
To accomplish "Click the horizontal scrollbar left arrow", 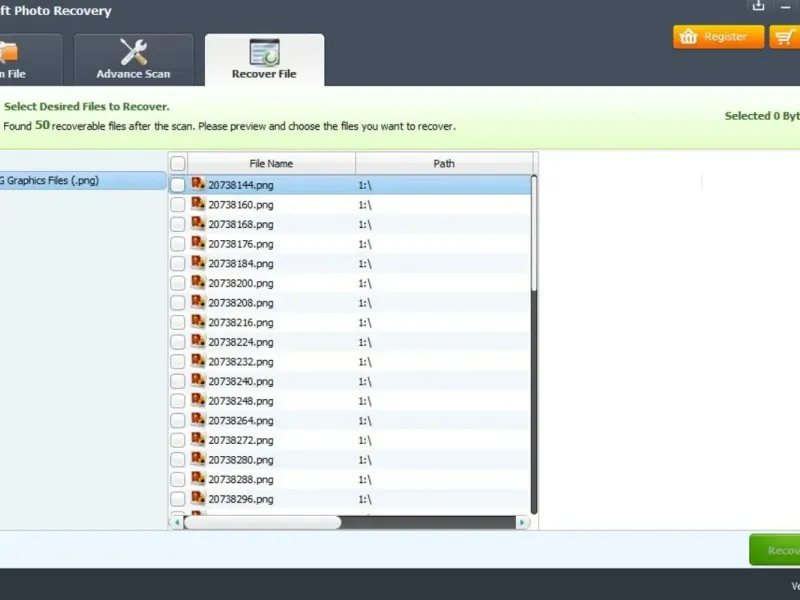I will click(177, 522).
